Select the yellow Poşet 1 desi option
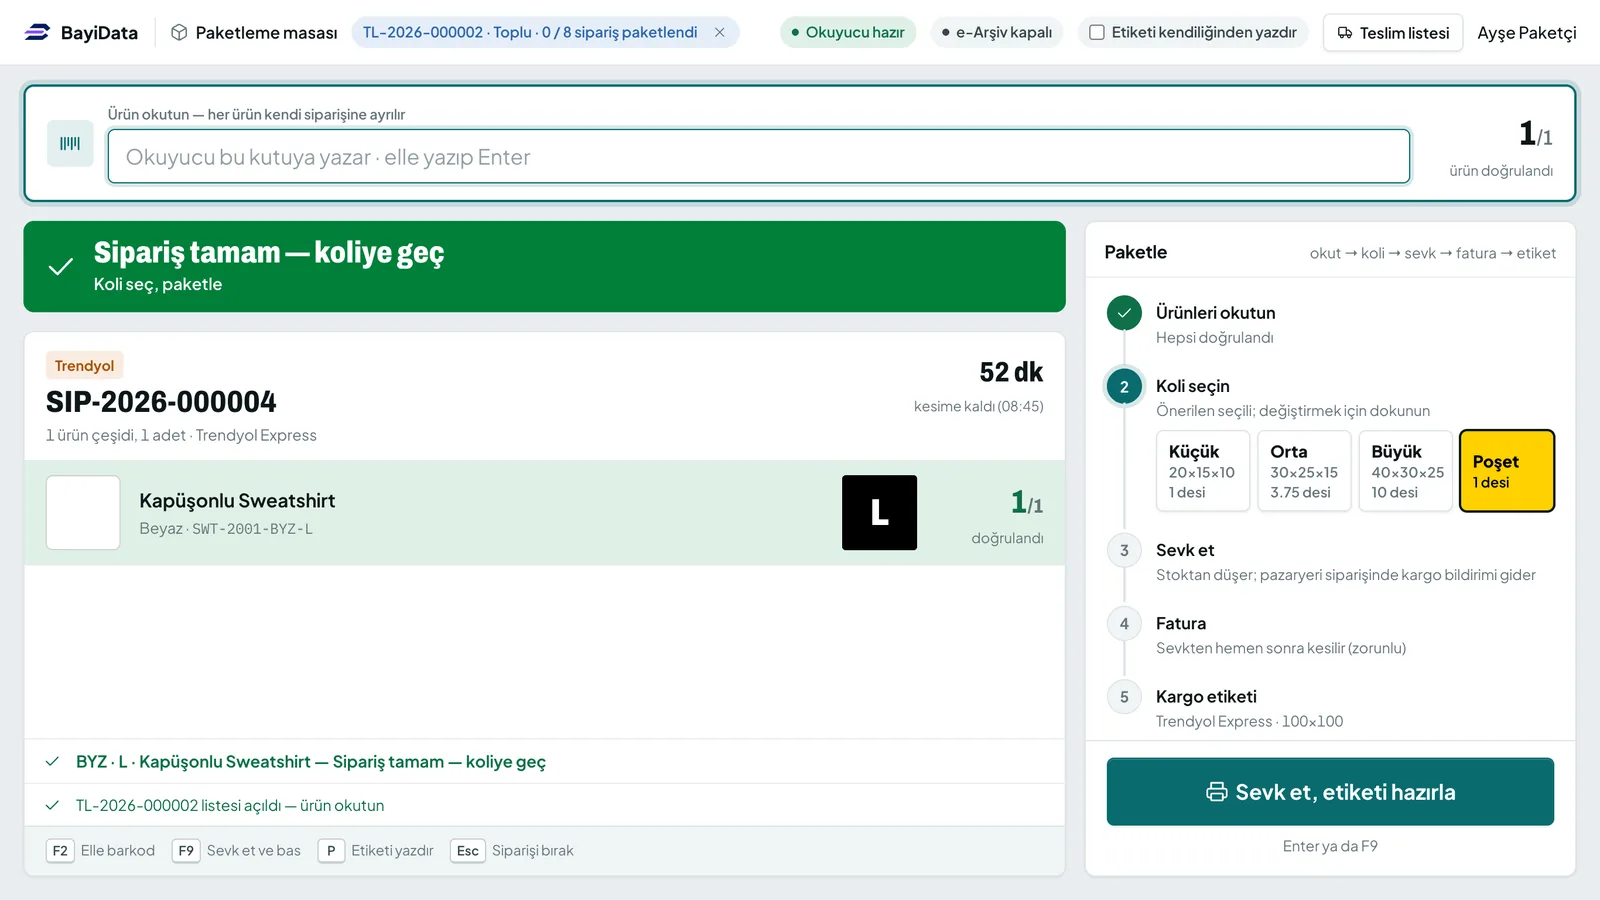This screenshot has height=900, width=1600. coord(1507,471)
